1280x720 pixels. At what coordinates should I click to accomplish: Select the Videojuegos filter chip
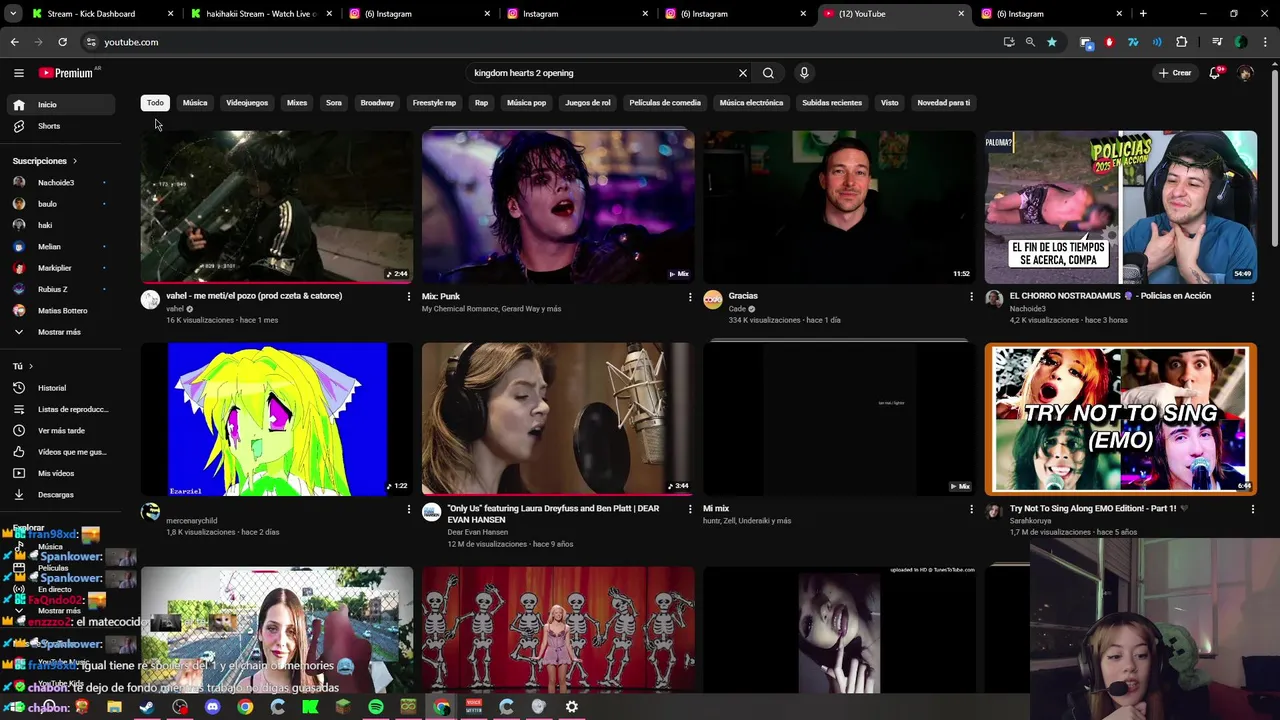[247, 103]
